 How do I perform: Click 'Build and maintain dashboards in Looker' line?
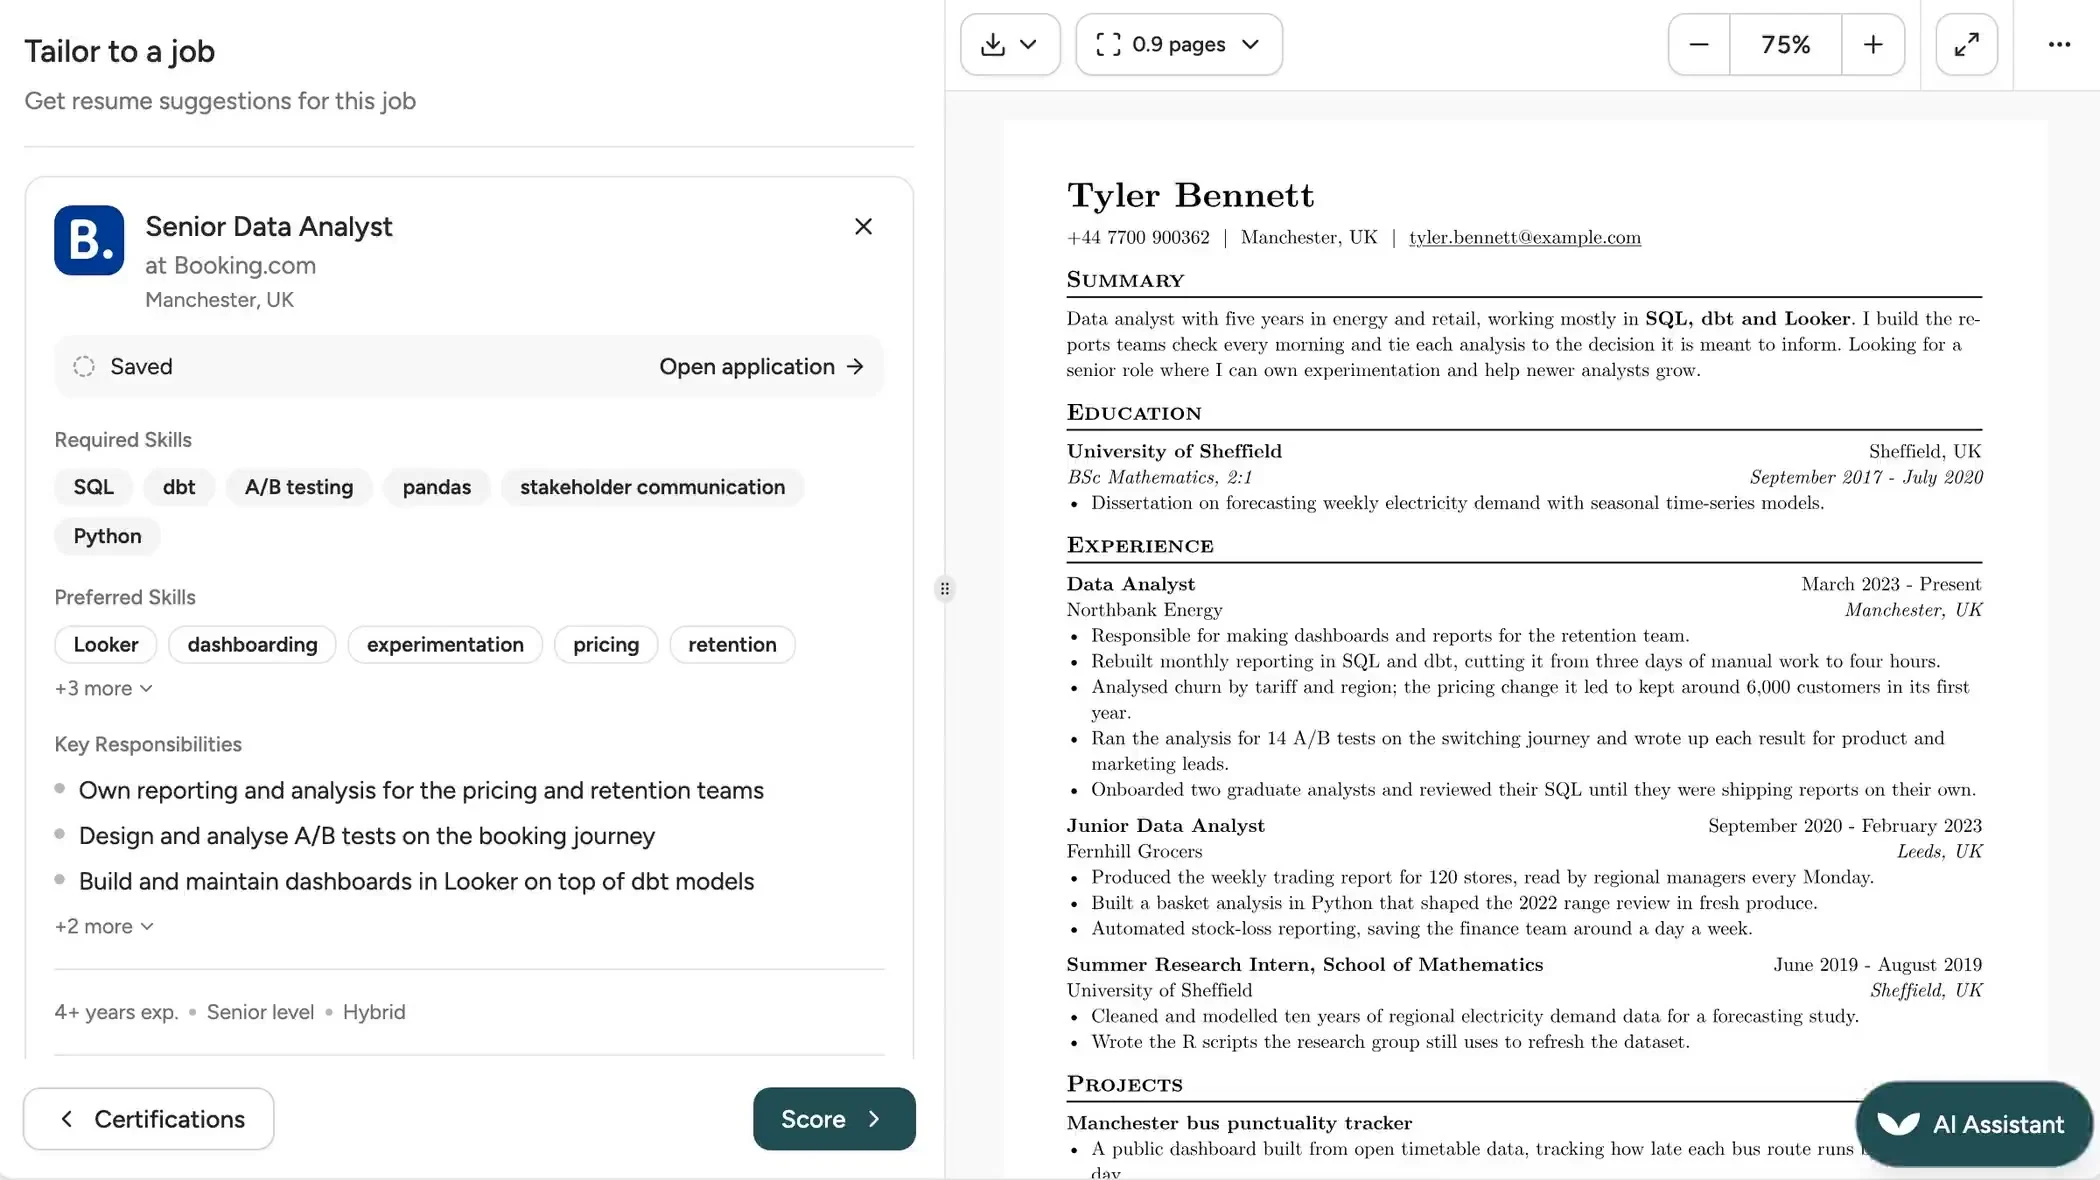tap(416, 882)
